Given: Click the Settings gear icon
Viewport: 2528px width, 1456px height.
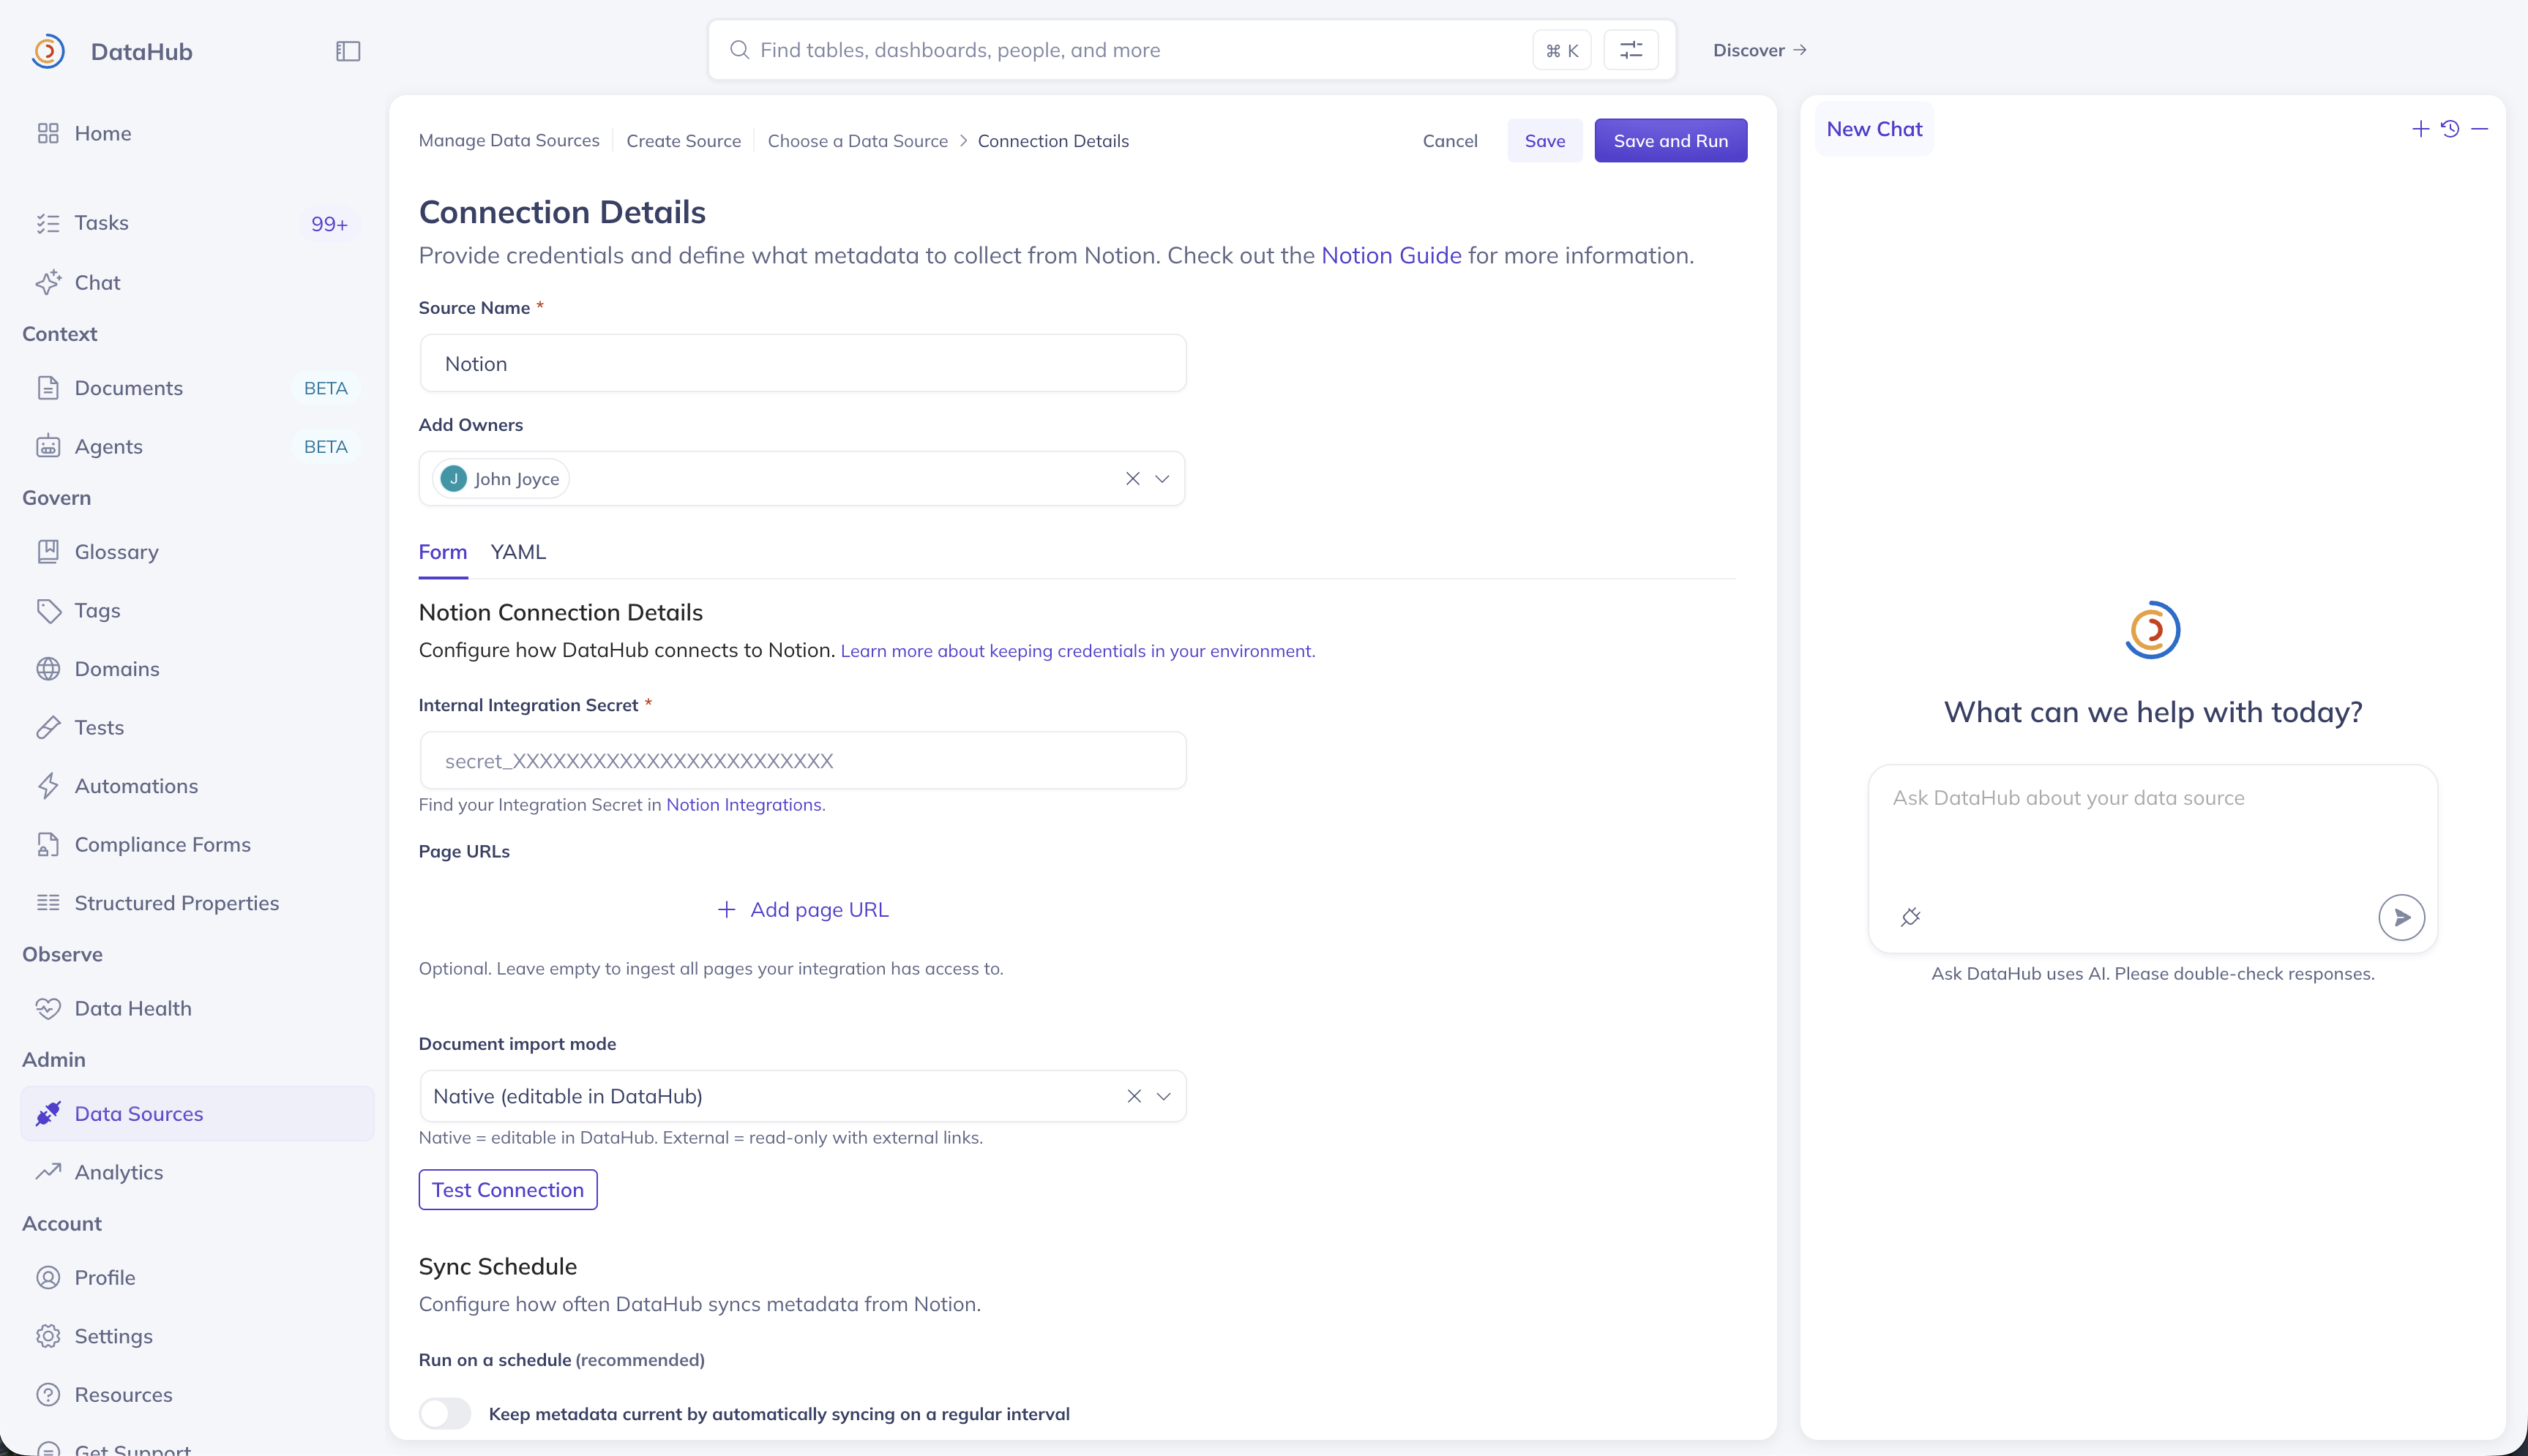Looking at the screenshot, I should tap(48, 1336).
